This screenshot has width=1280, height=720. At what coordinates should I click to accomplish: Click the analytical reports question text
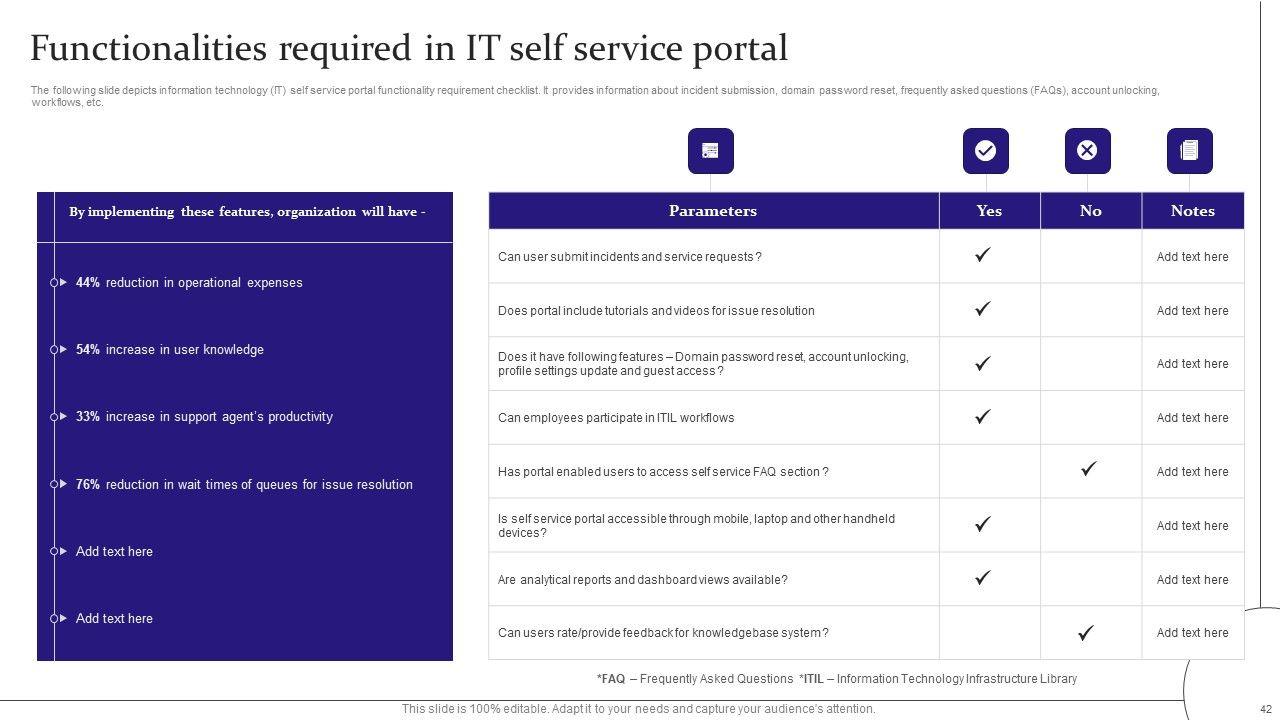642,580
